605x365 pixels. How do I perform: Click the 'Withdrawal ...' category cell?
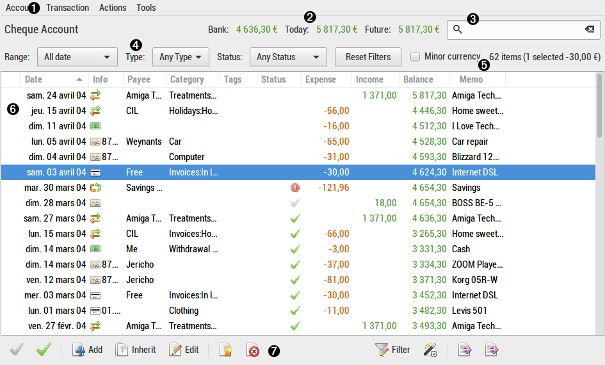pyautogui.click(x=193, y=249)
